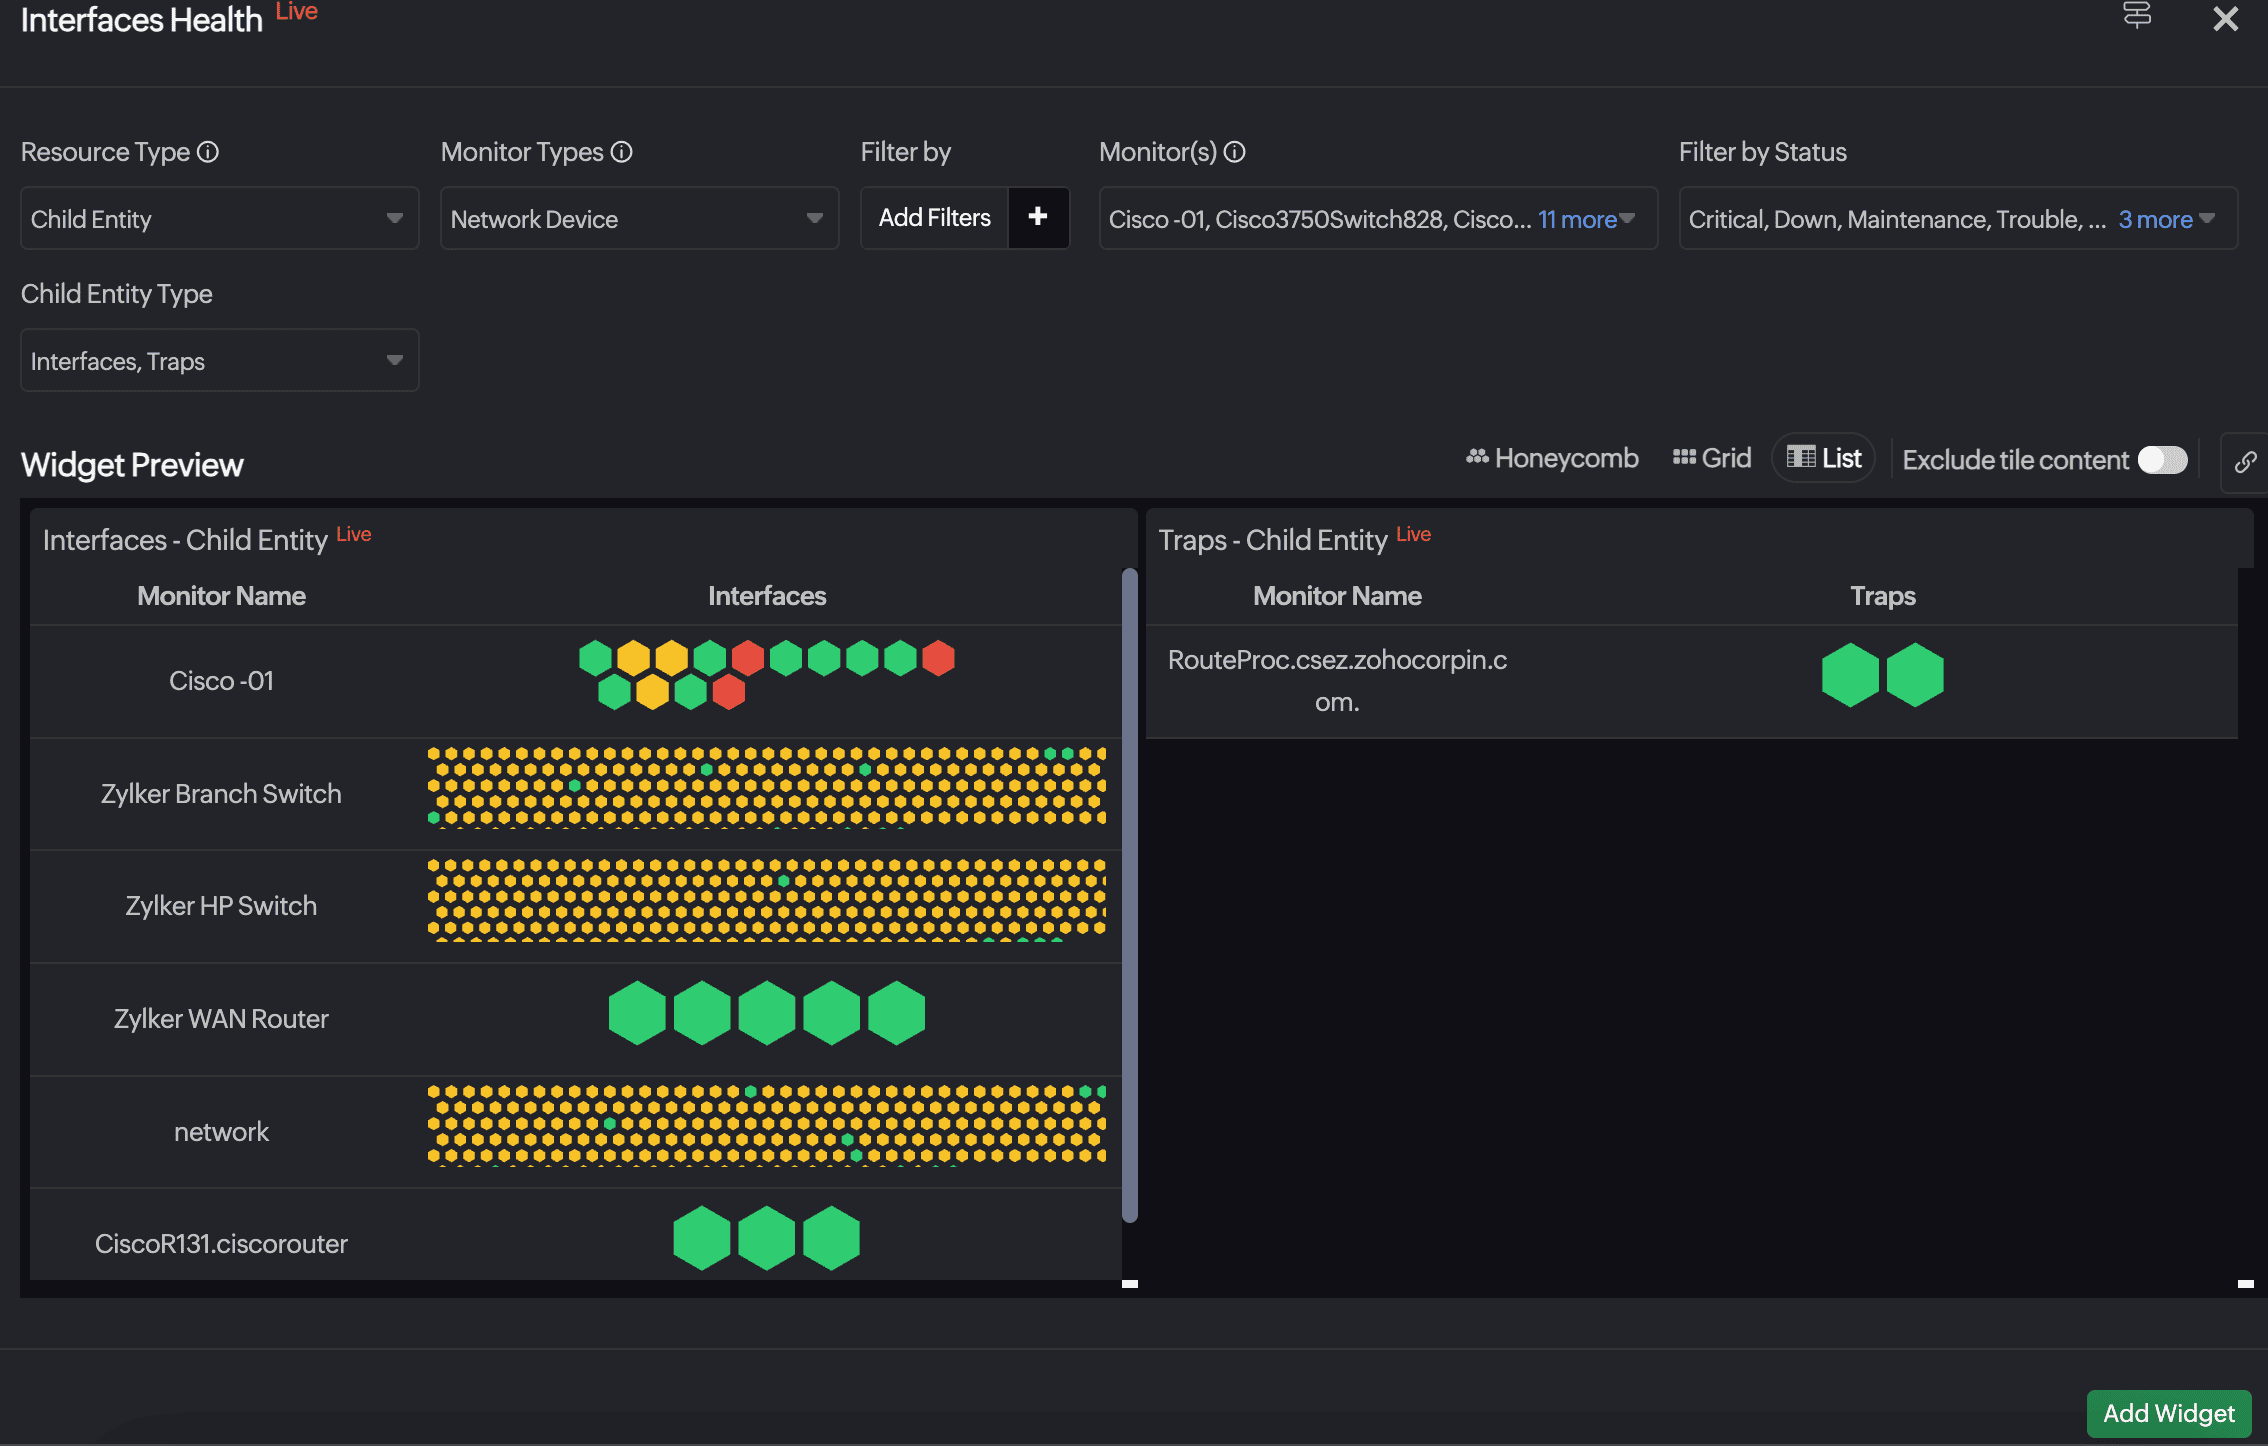Viewport: 2268px width, 1446px height.
Task: Click first green hexagon for Zylker WAN Router
Action: tap(637, 1013)
